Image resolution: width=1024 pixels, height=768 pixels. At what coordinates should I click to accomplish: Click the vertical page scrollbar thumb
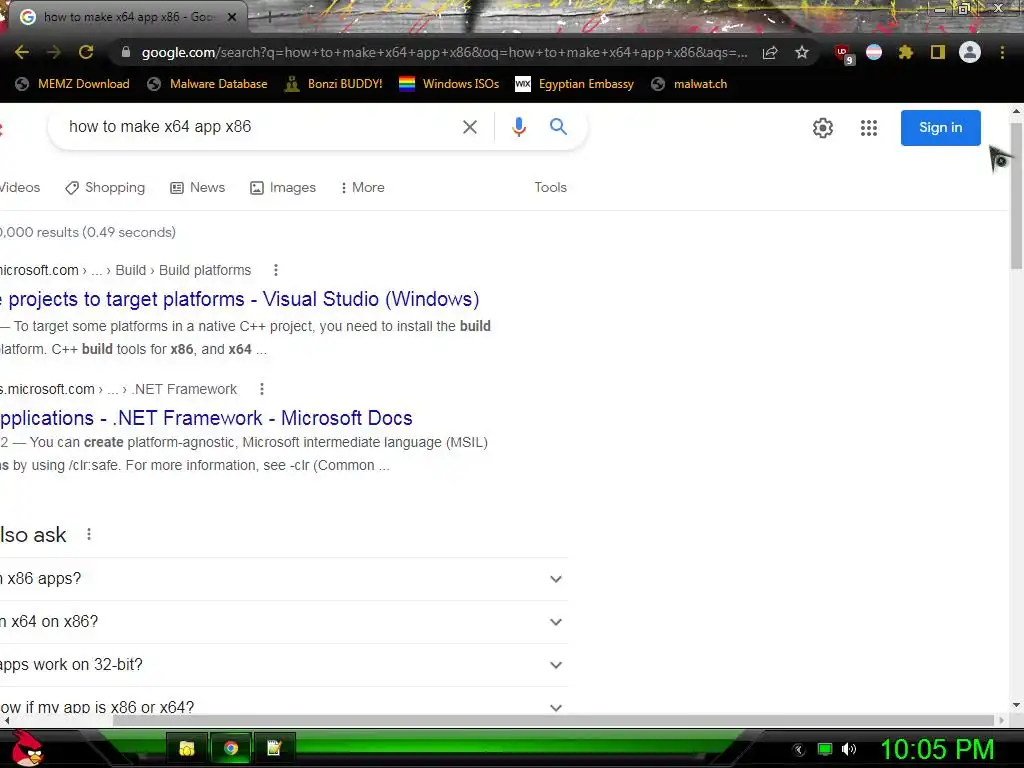[x=1016, y=195]
